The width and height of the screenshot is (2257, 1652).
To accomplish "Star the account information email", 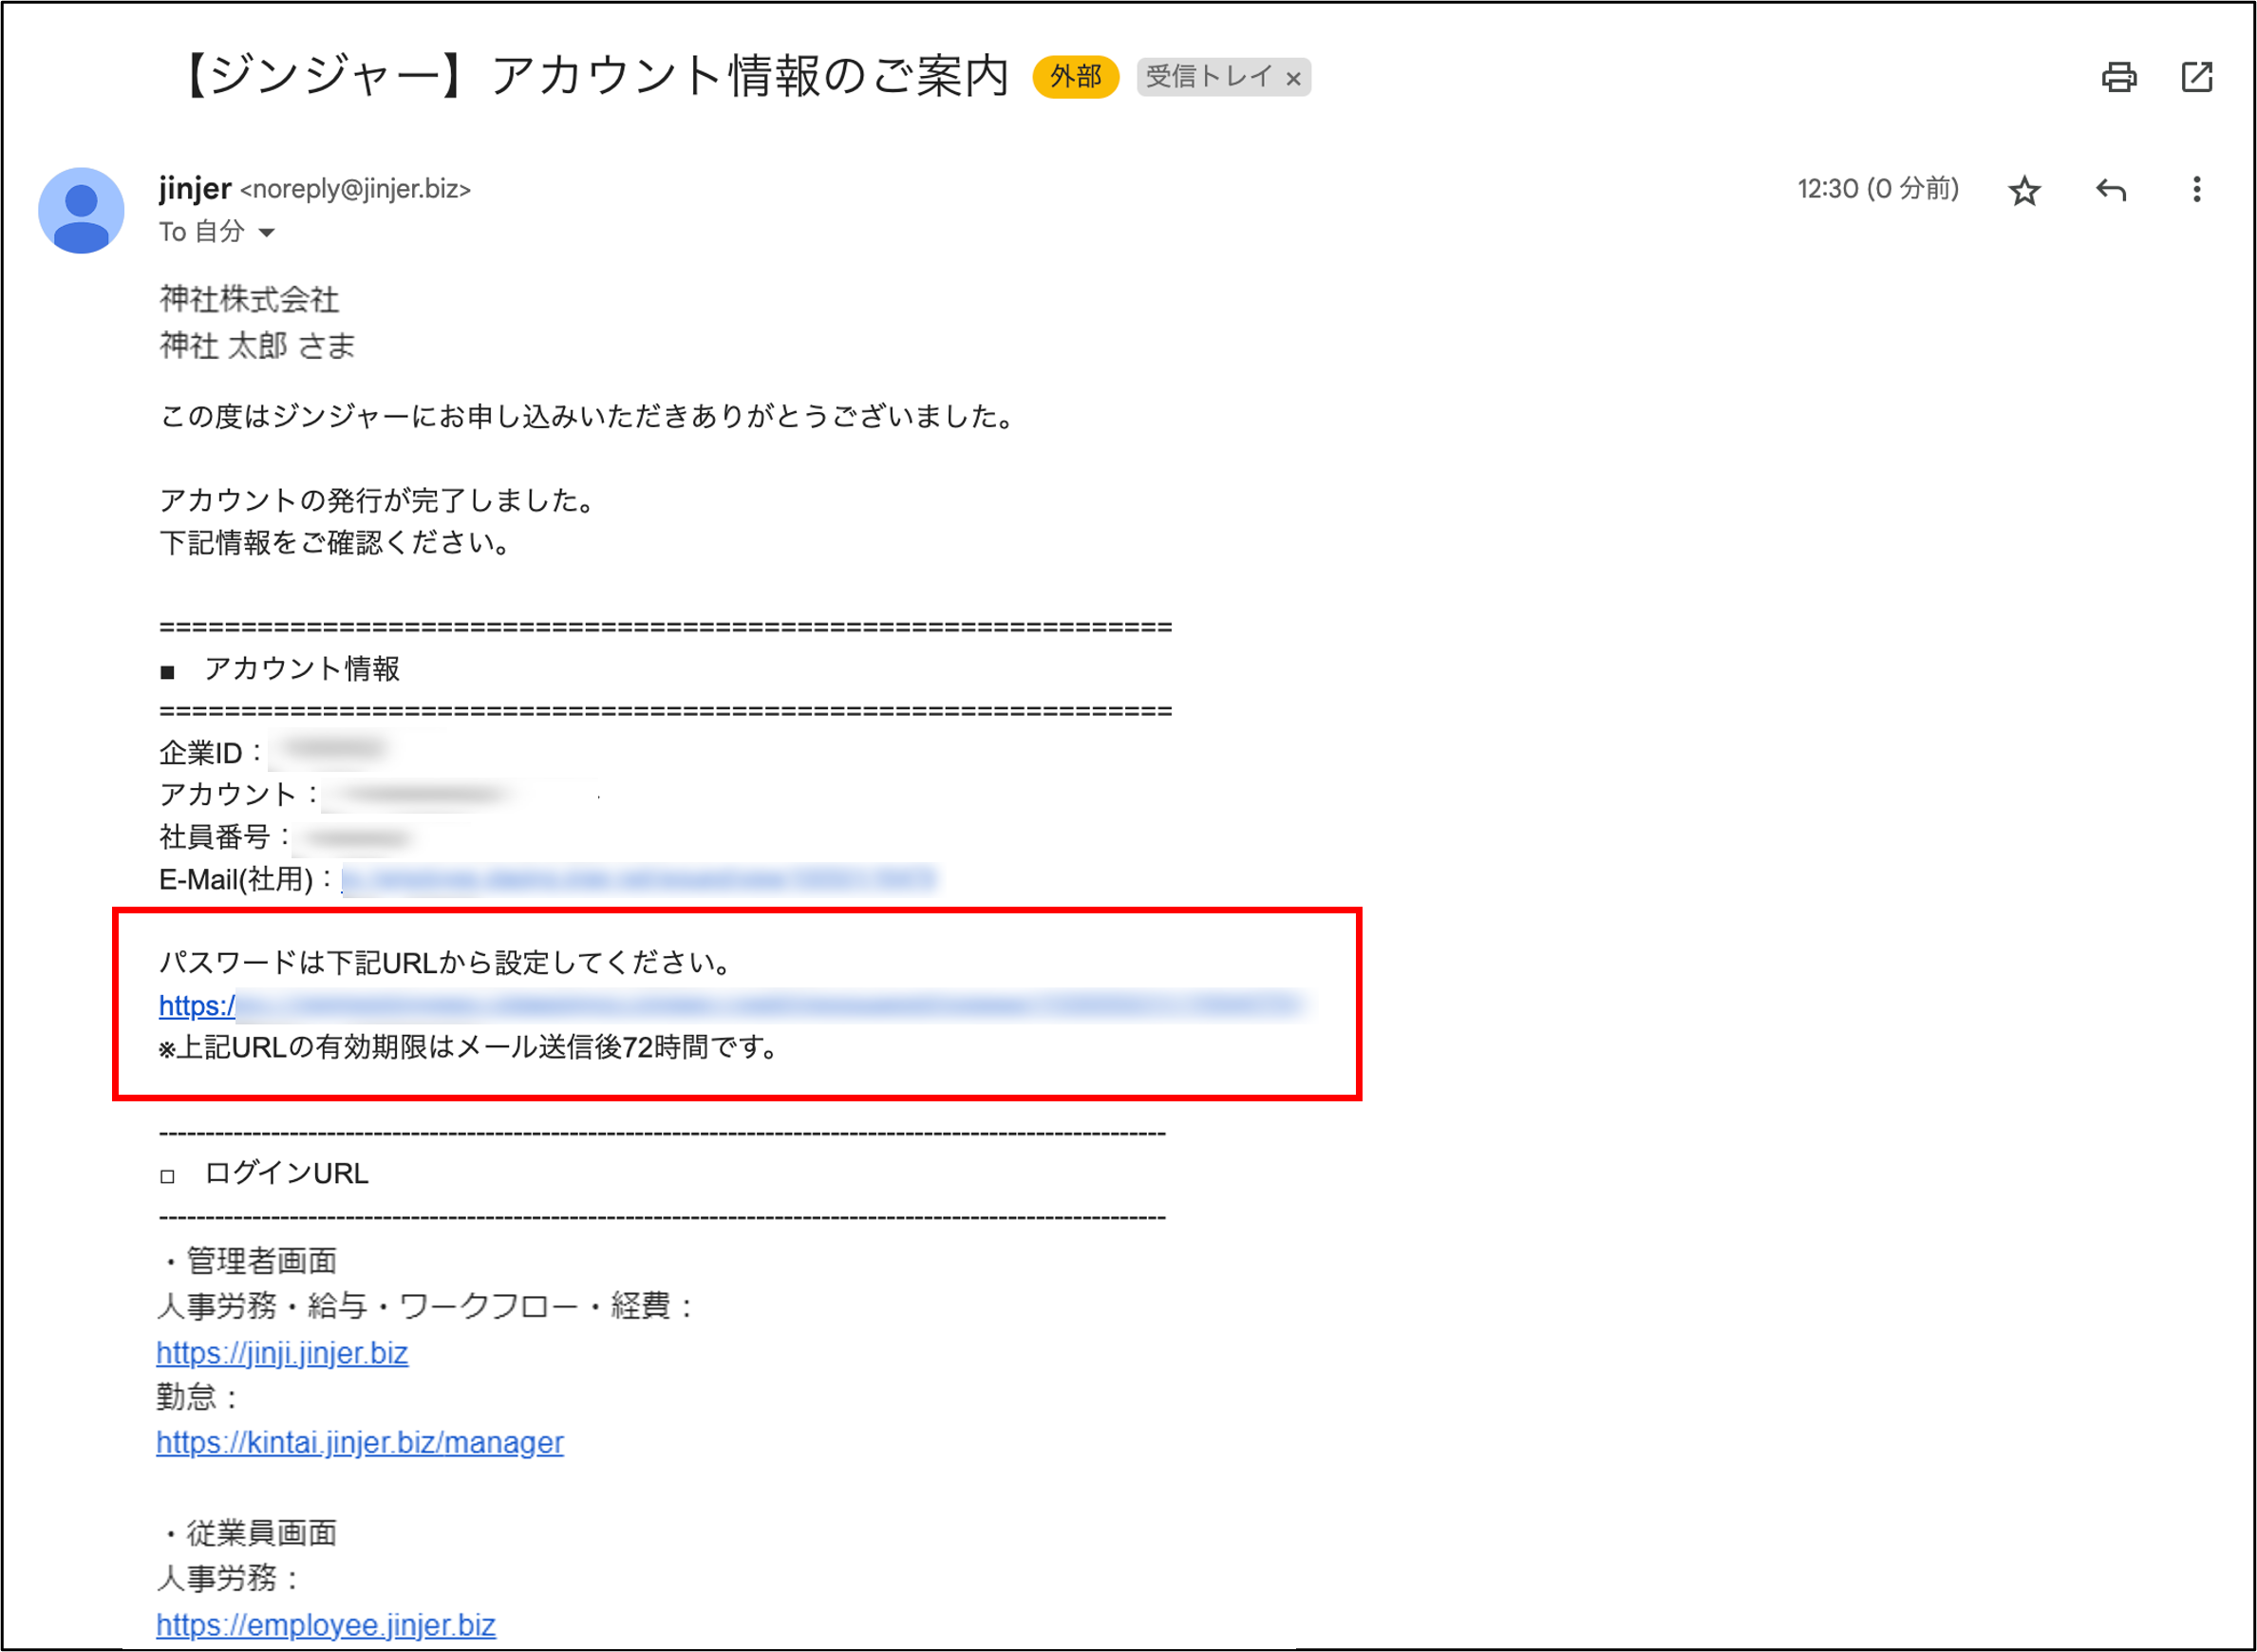I will click(2025, 190).
